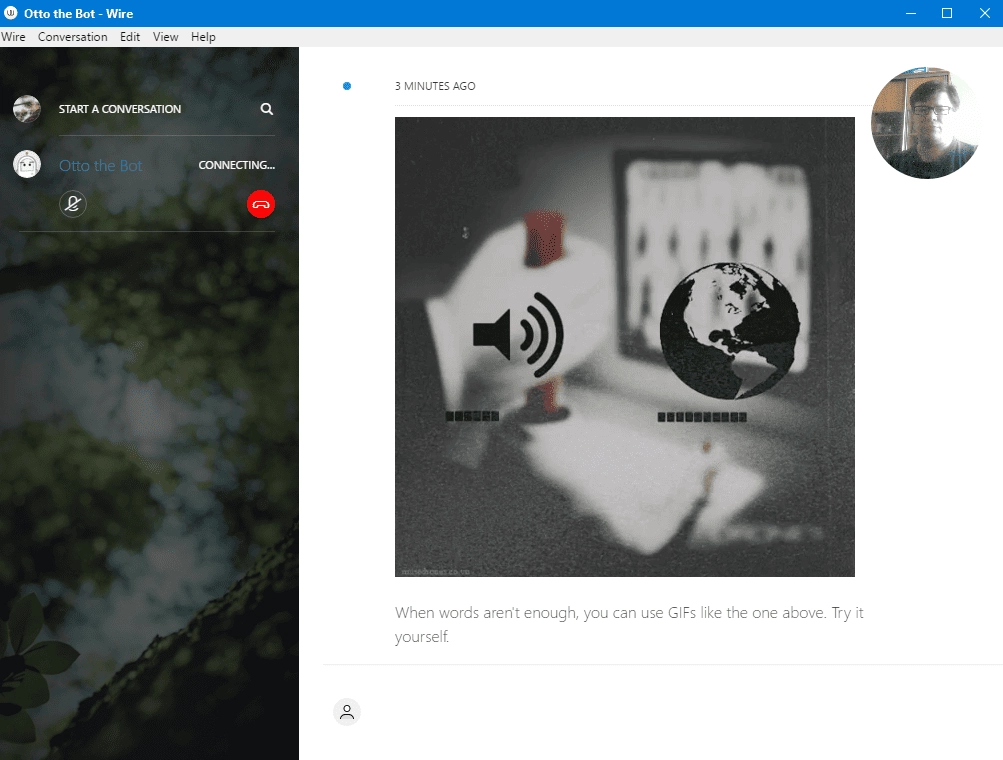Viewport: 1003px width, 760px height.
Task: Open the Edit menu
Action: (130, 36)
